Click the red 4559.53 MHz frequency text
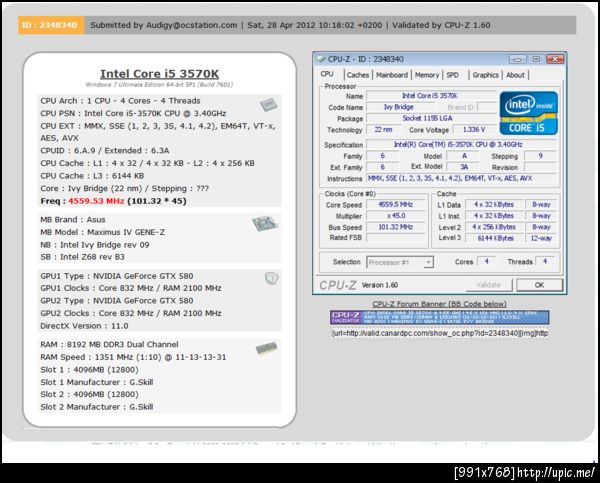This screenshot has height=483, width=600. [96, 201]
